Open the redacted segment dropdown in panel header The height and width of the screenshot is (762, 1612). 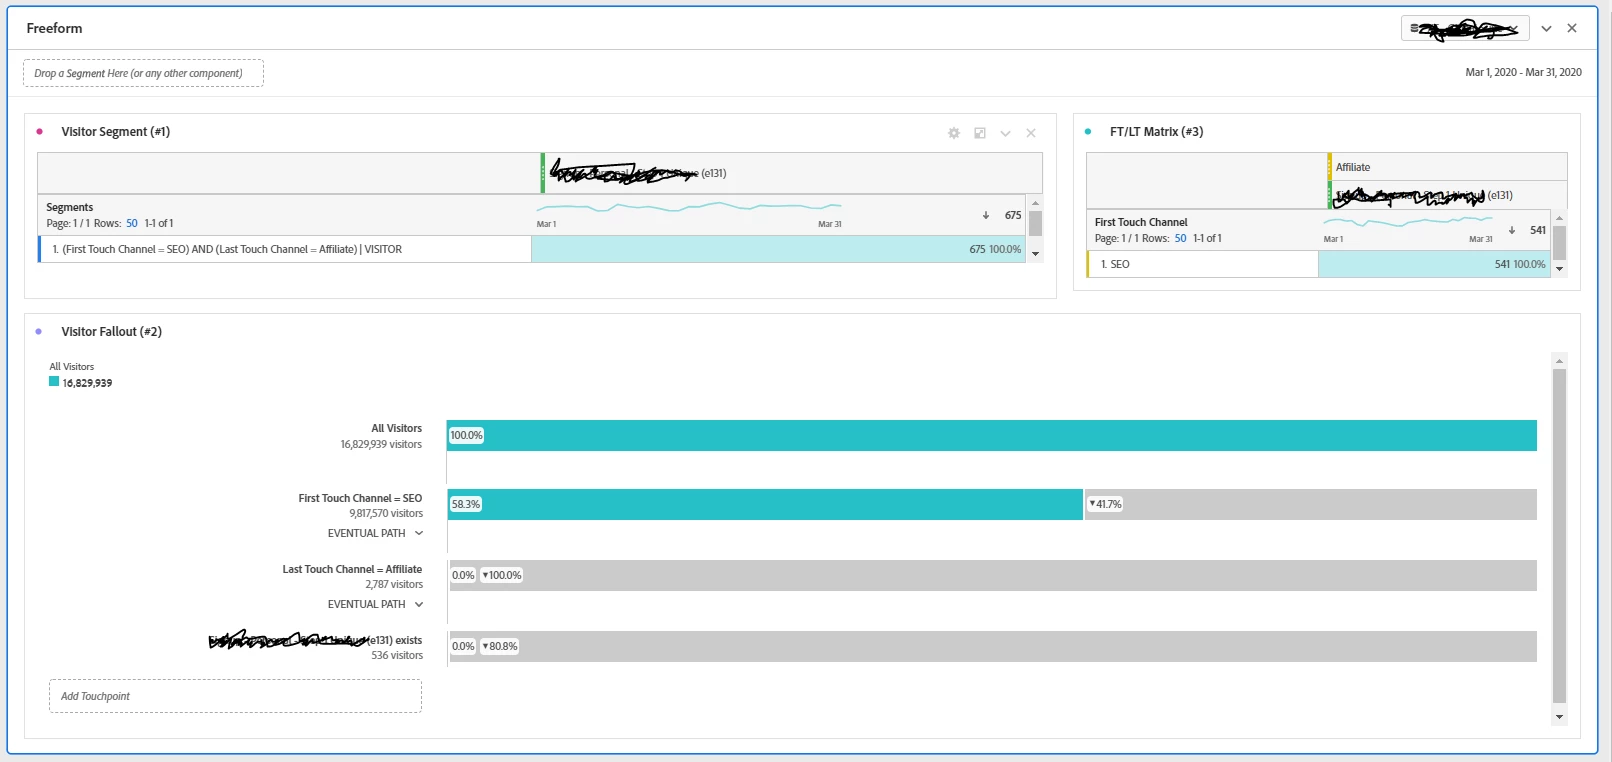coord(1465,28)
